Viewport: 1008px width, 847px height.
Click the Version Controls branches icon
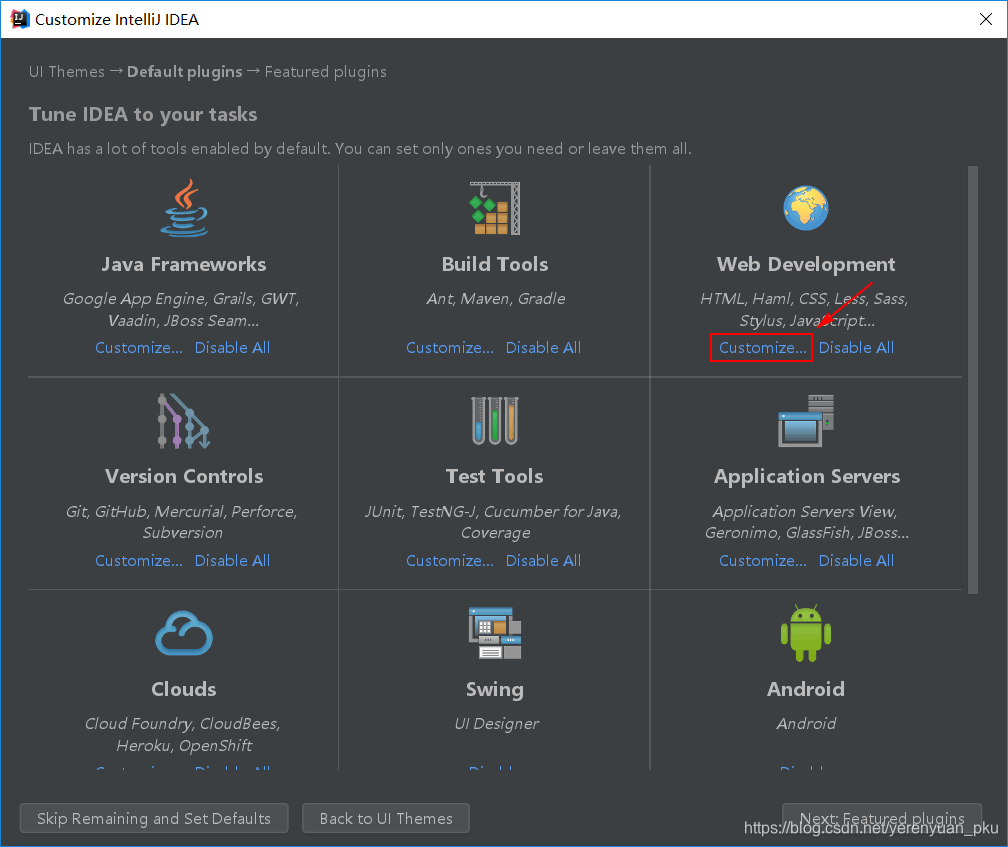point(184,421)
